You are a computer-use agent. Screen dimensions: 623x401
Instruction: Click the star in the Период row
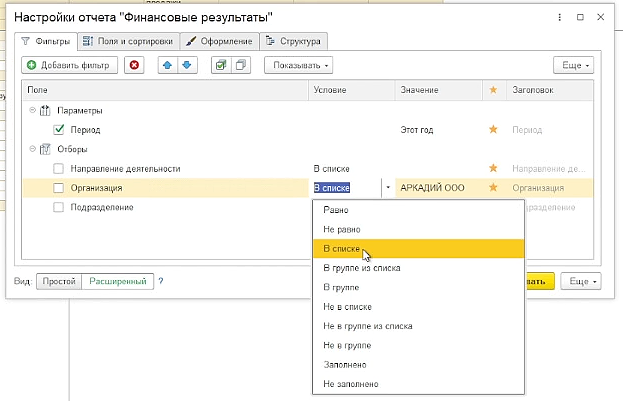(493, 130)
